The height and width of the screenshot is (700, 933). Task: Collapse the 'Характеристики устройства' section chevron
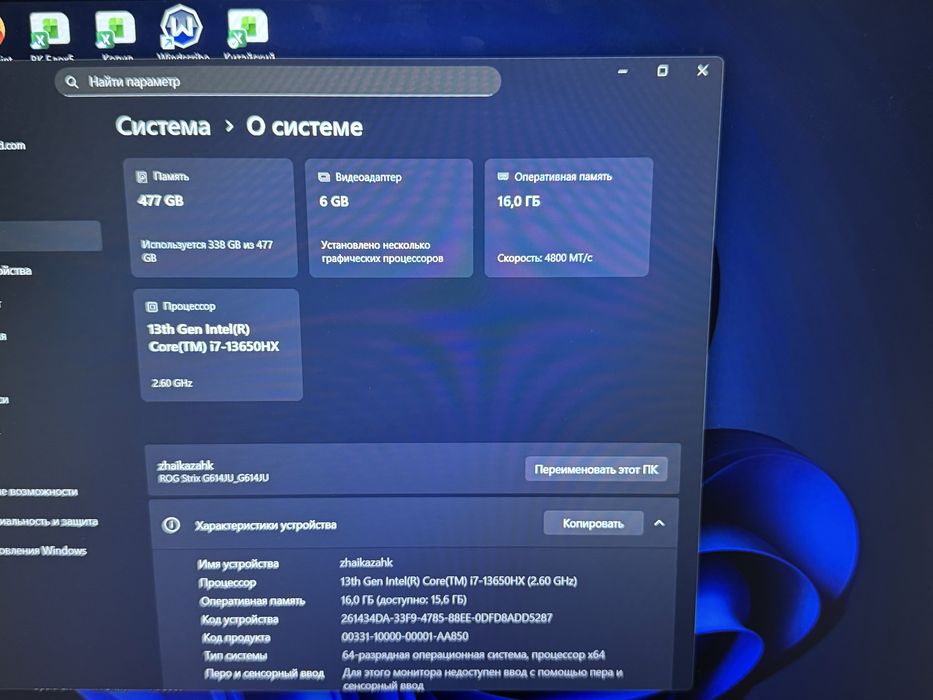(x=659, y=523)
